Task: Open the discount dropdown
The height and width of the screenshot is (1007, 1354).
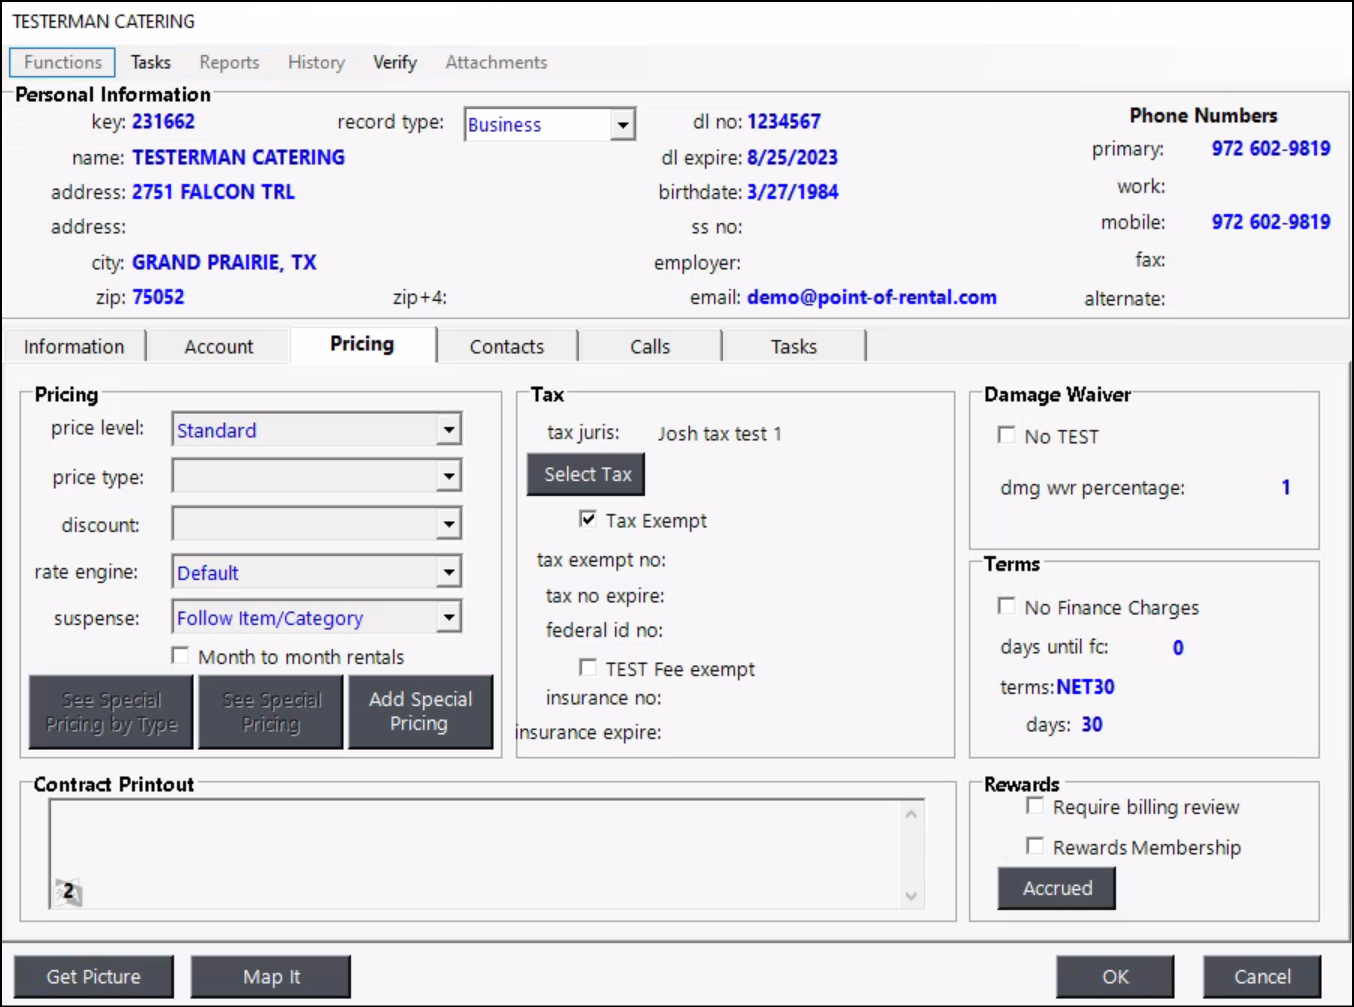Action: click(449, 524)
